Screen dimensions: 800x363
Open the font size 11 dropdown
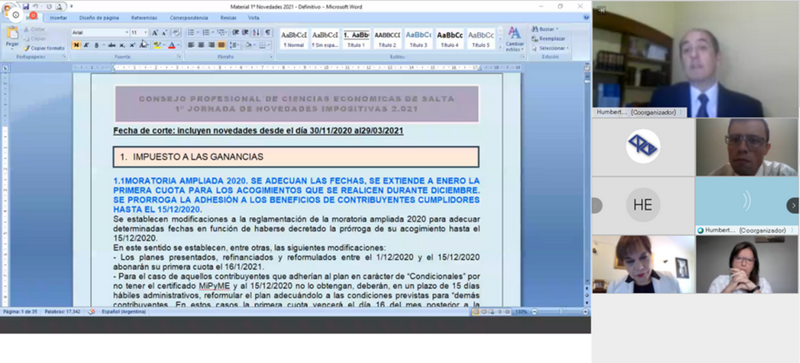click(139, 33)
